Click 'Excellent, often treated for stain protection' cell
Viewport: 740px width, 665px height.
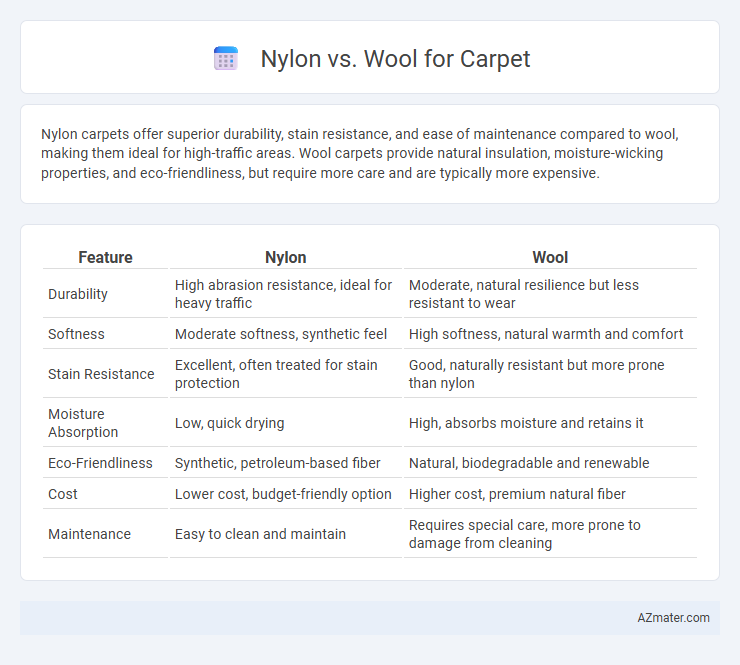(x=286, y=374)
